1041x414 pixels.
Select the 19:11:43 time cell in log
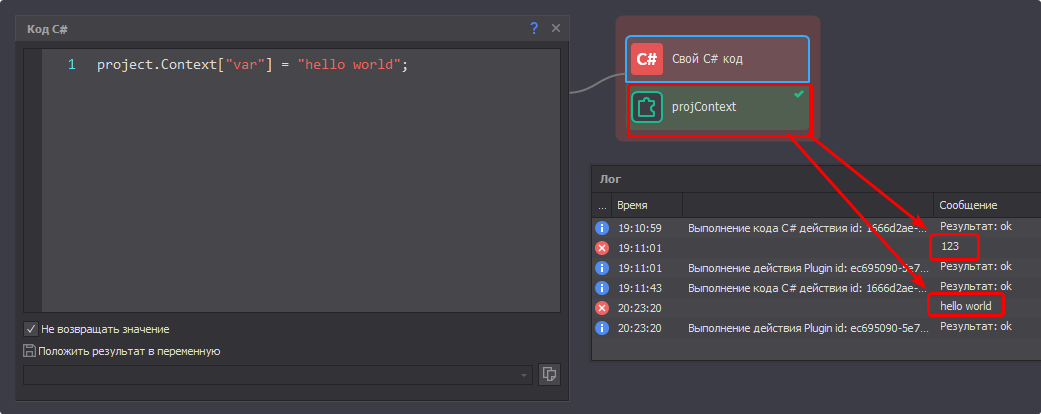639,288
